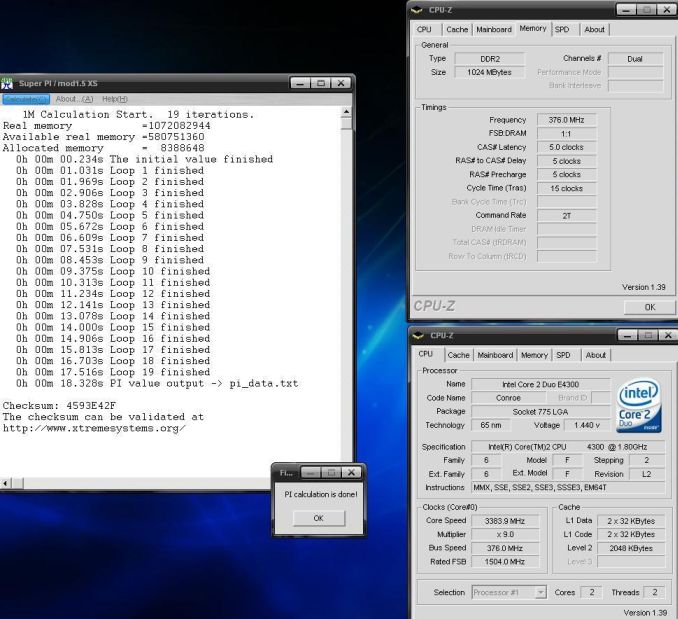Click the left arrow of Super PI's horizontal scrollbar
This screenshot has height=619, width=678.
[x=7, y=481]
